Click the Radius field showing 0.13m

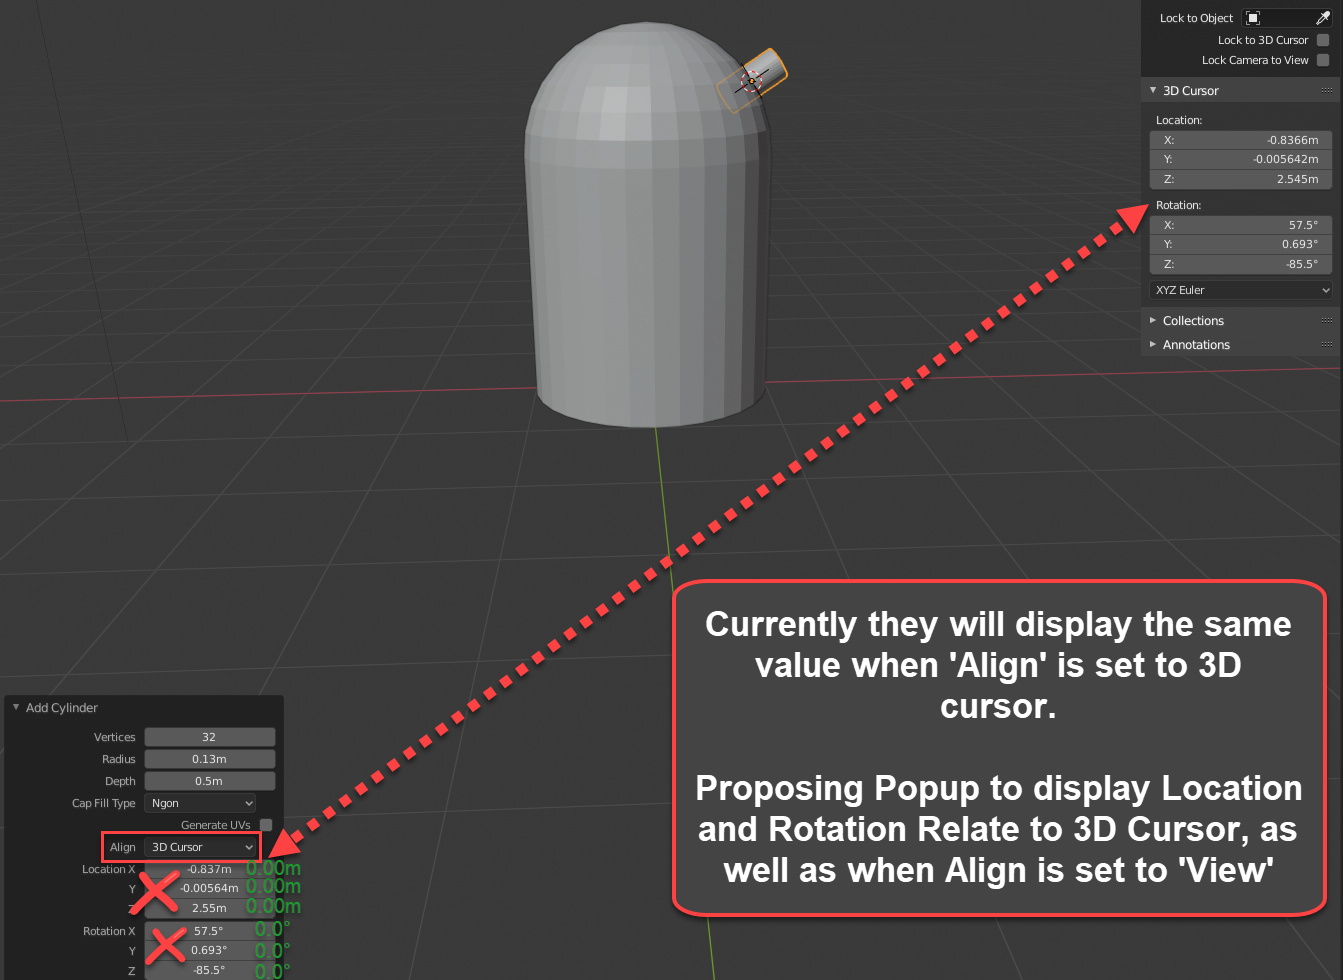210,759
